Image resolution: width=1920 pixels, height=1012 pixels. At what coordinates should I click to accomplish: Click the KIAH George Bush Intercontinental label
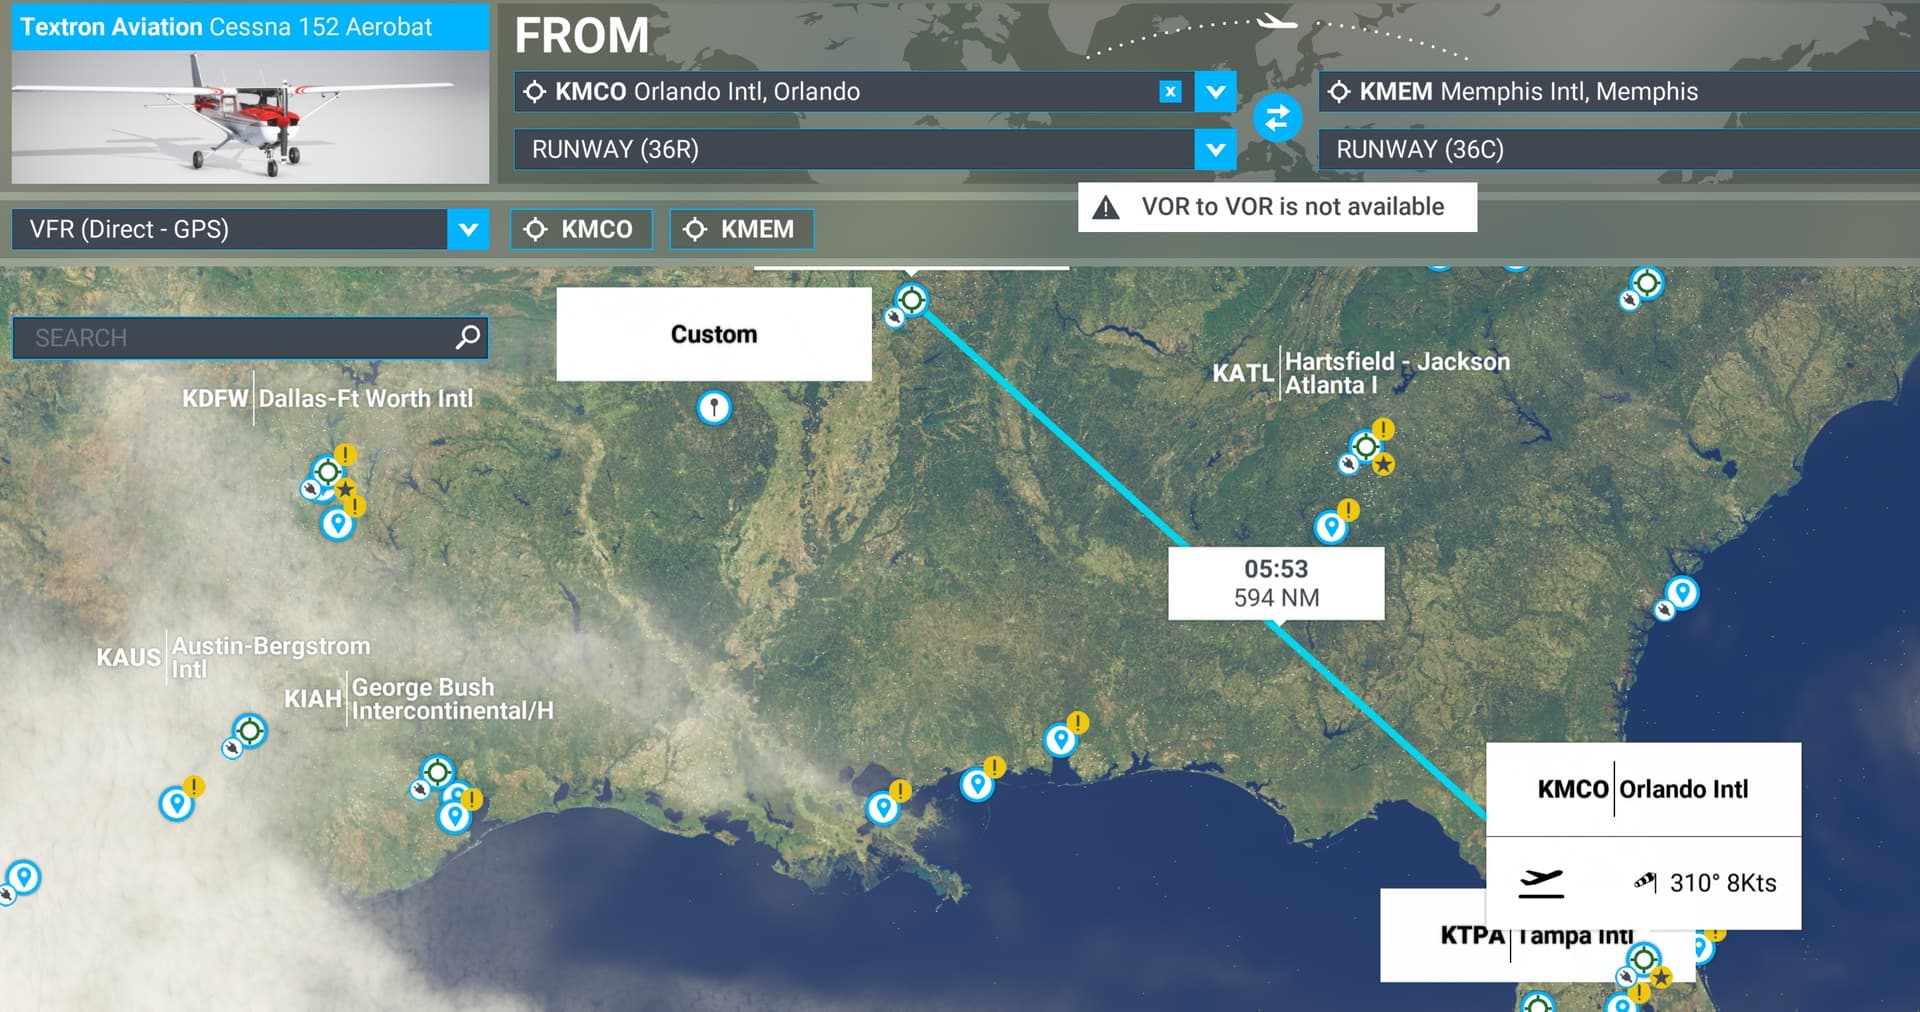(419, 698)
